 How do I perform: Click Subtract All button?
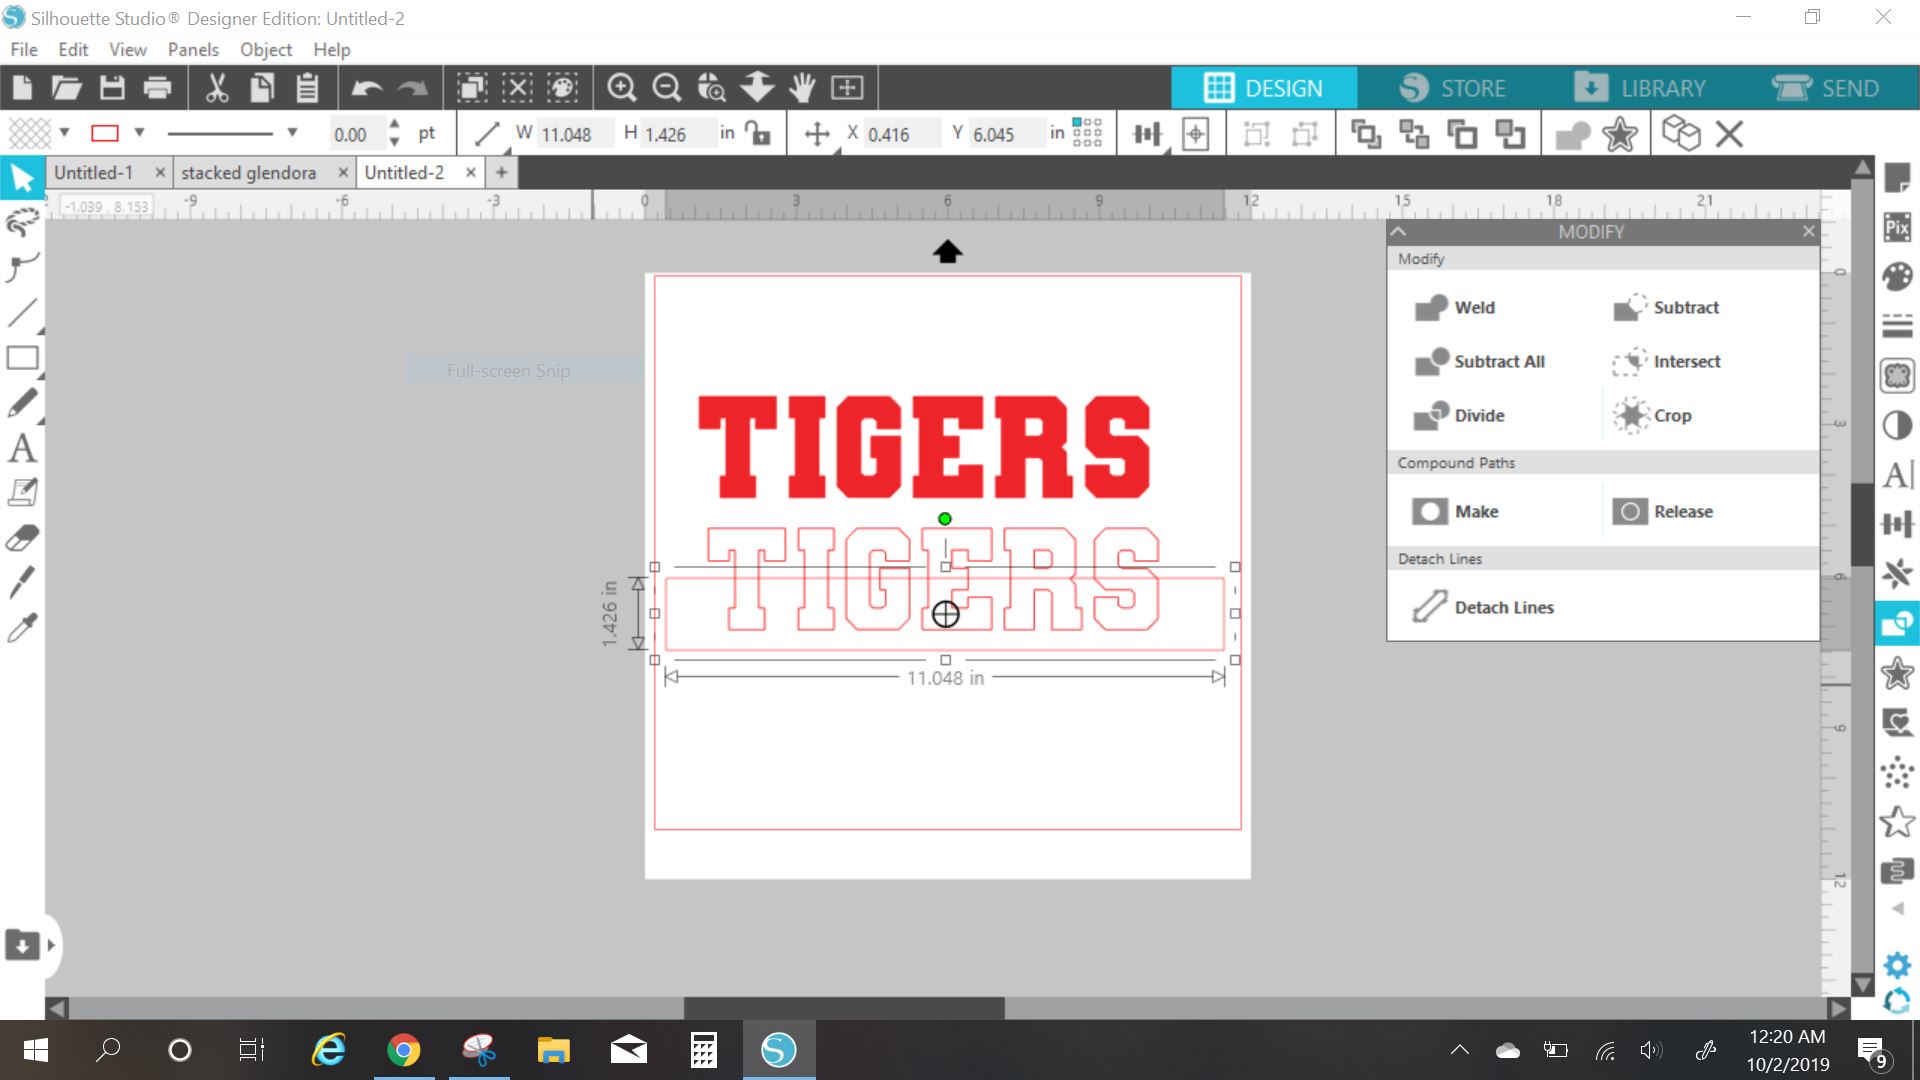(x=1480, y=361)
